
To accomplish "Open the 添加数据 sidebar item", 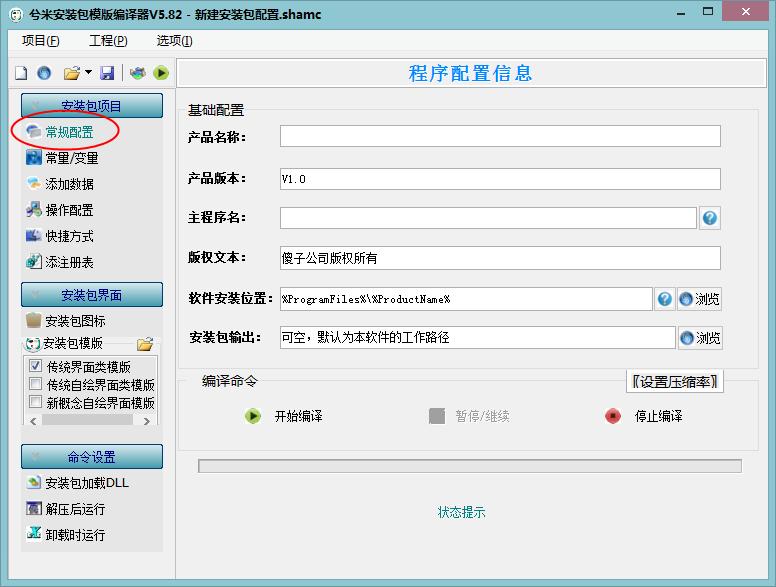I will pos(60,184).
